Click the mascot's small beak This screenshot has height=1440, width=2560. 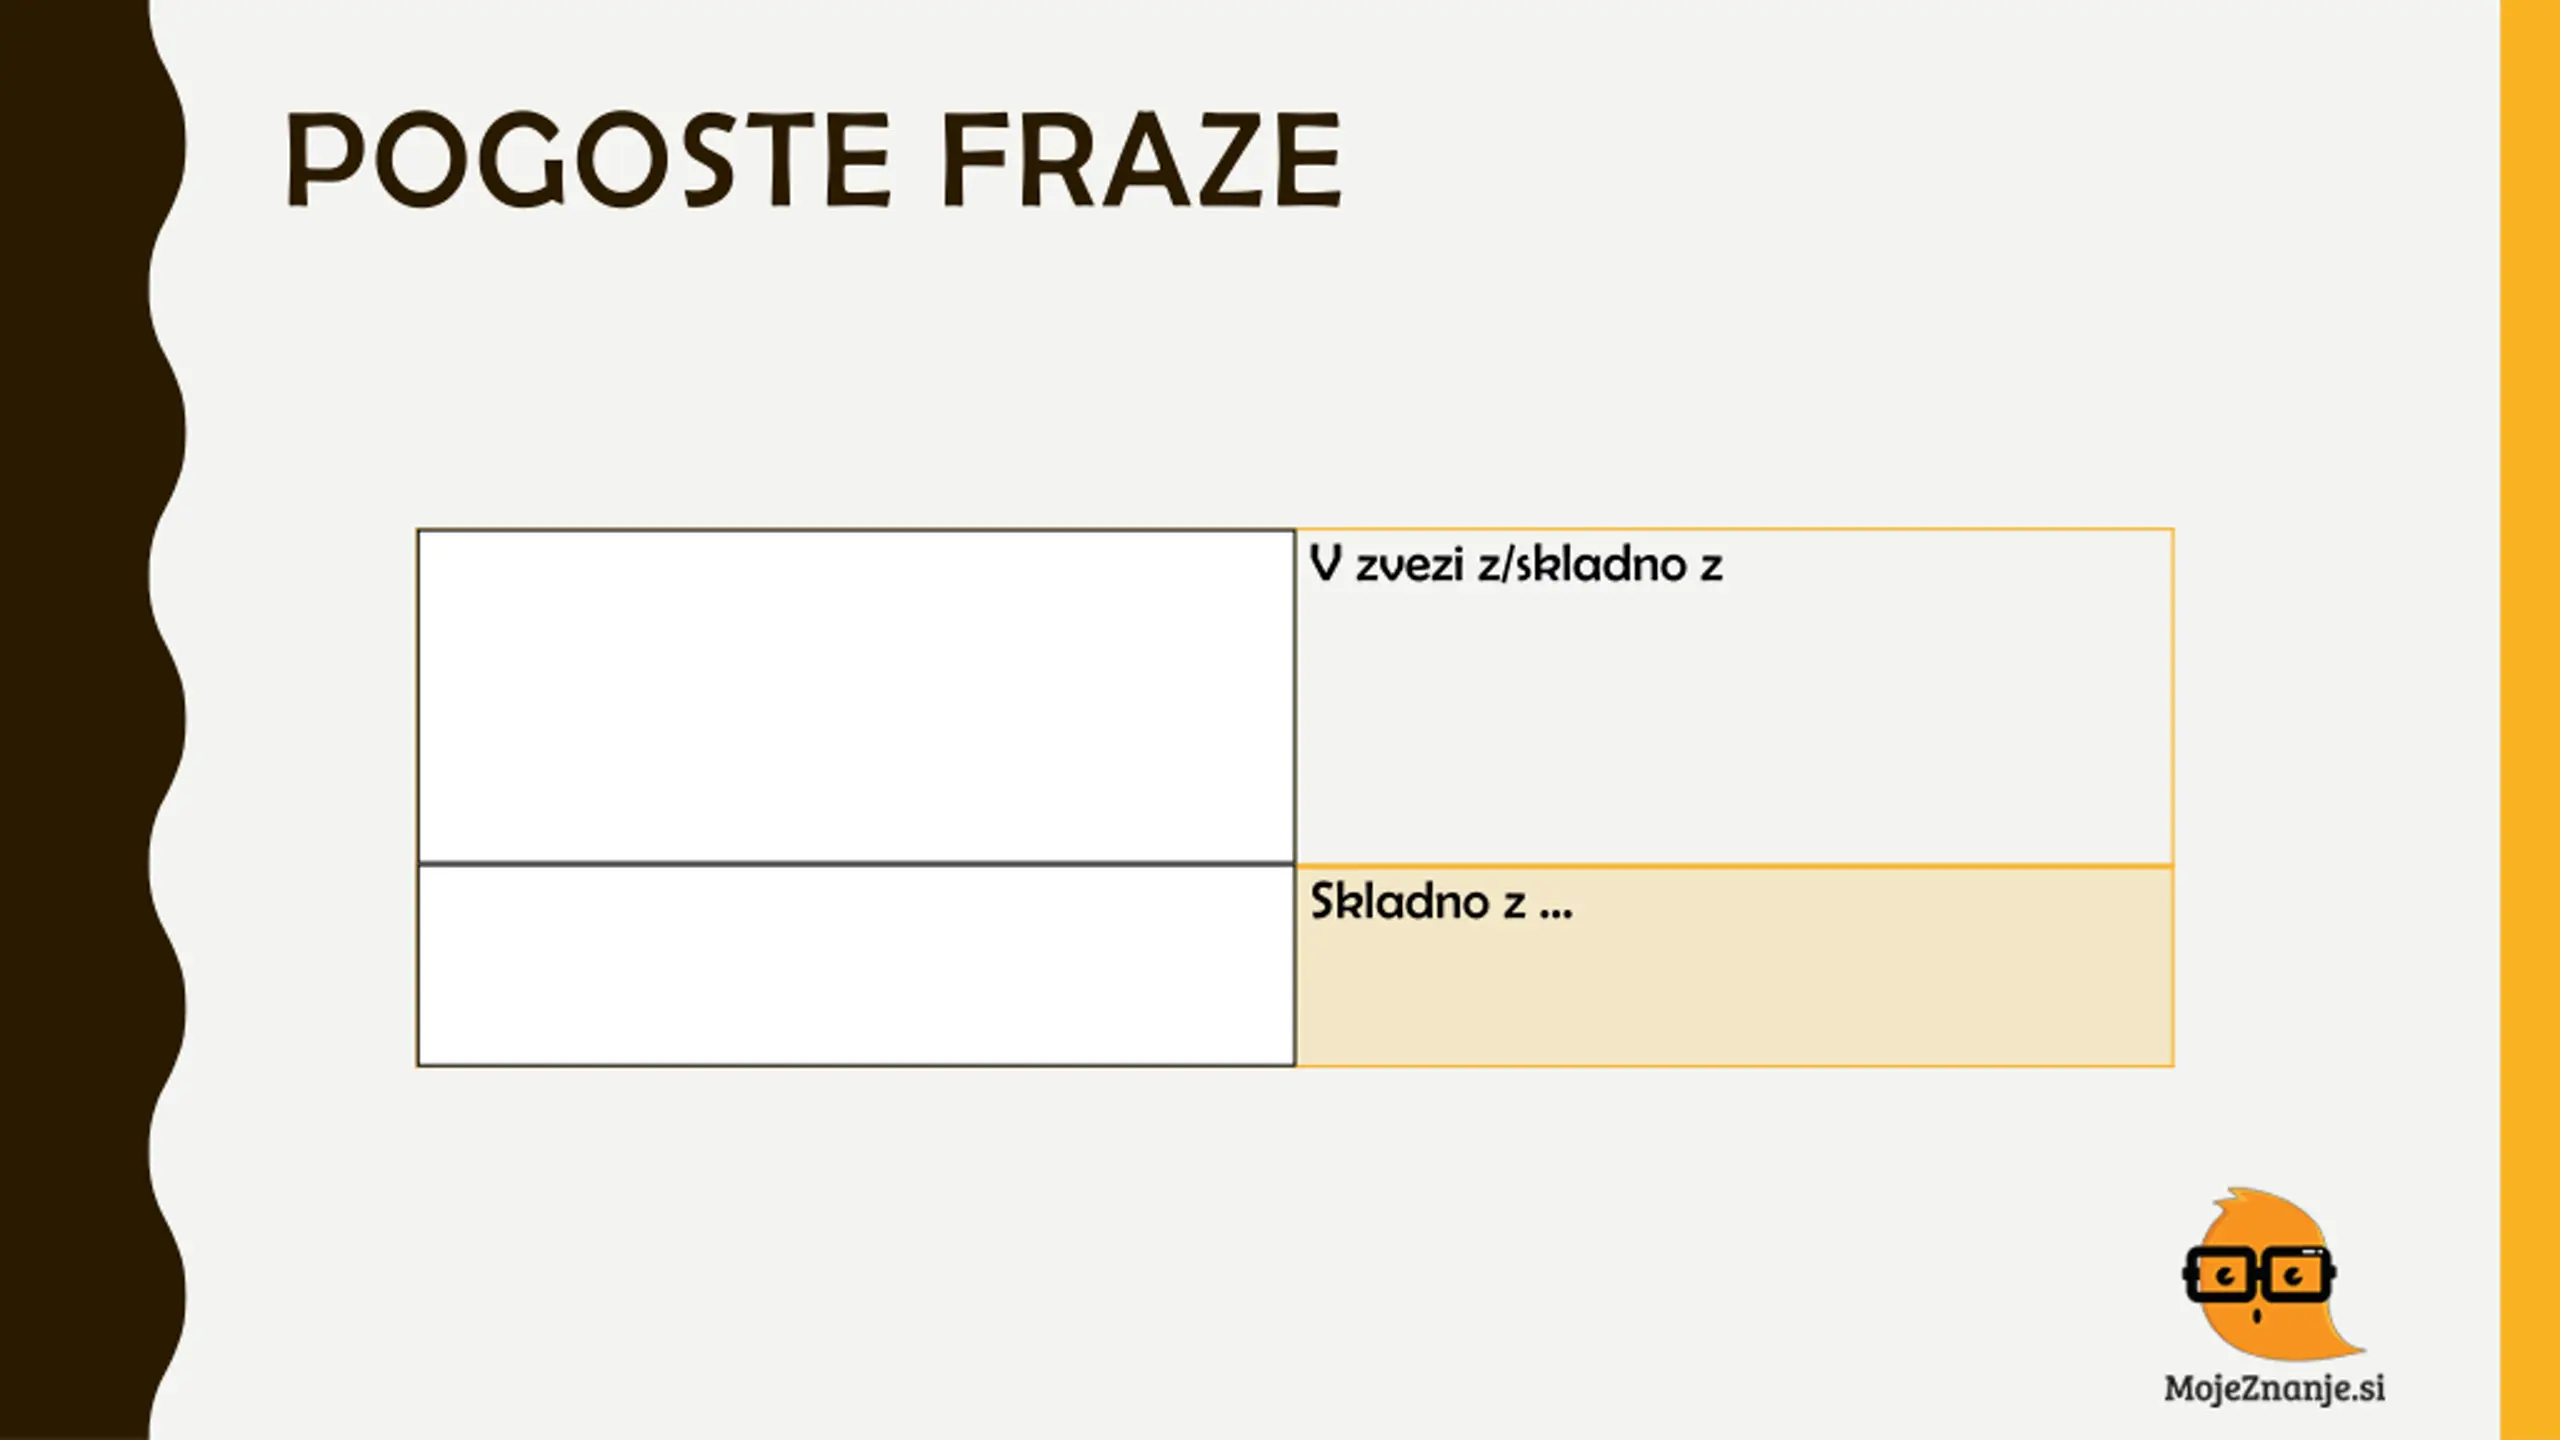[x=2256, y=1314]
